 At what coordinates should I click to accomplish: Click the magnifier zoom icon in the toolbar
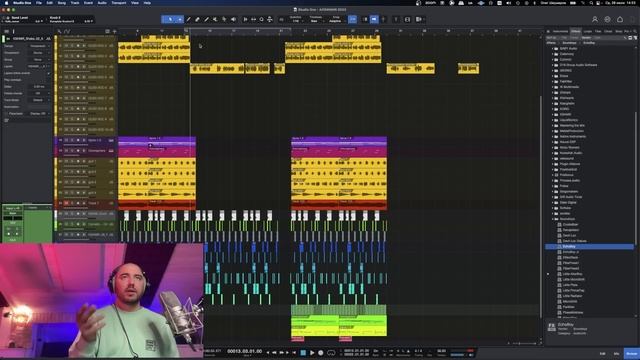point(262,19)
